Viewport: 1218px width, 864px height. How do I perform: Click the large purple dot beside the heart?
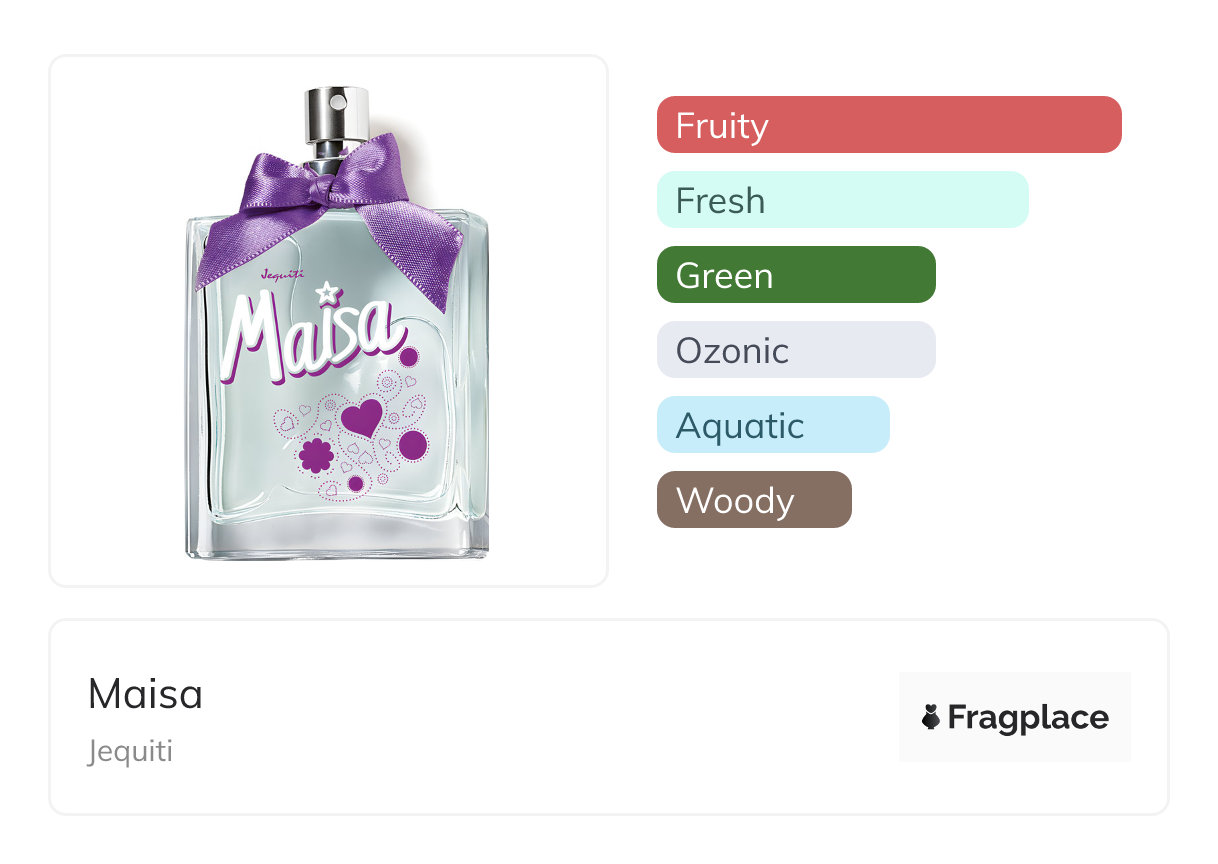coord(412,444)
